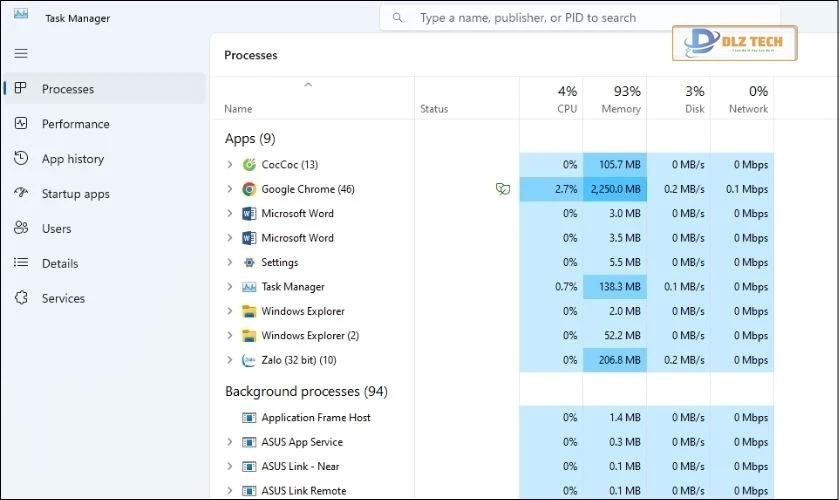
Task: Sort by the Disk column header
Action: 678,98
